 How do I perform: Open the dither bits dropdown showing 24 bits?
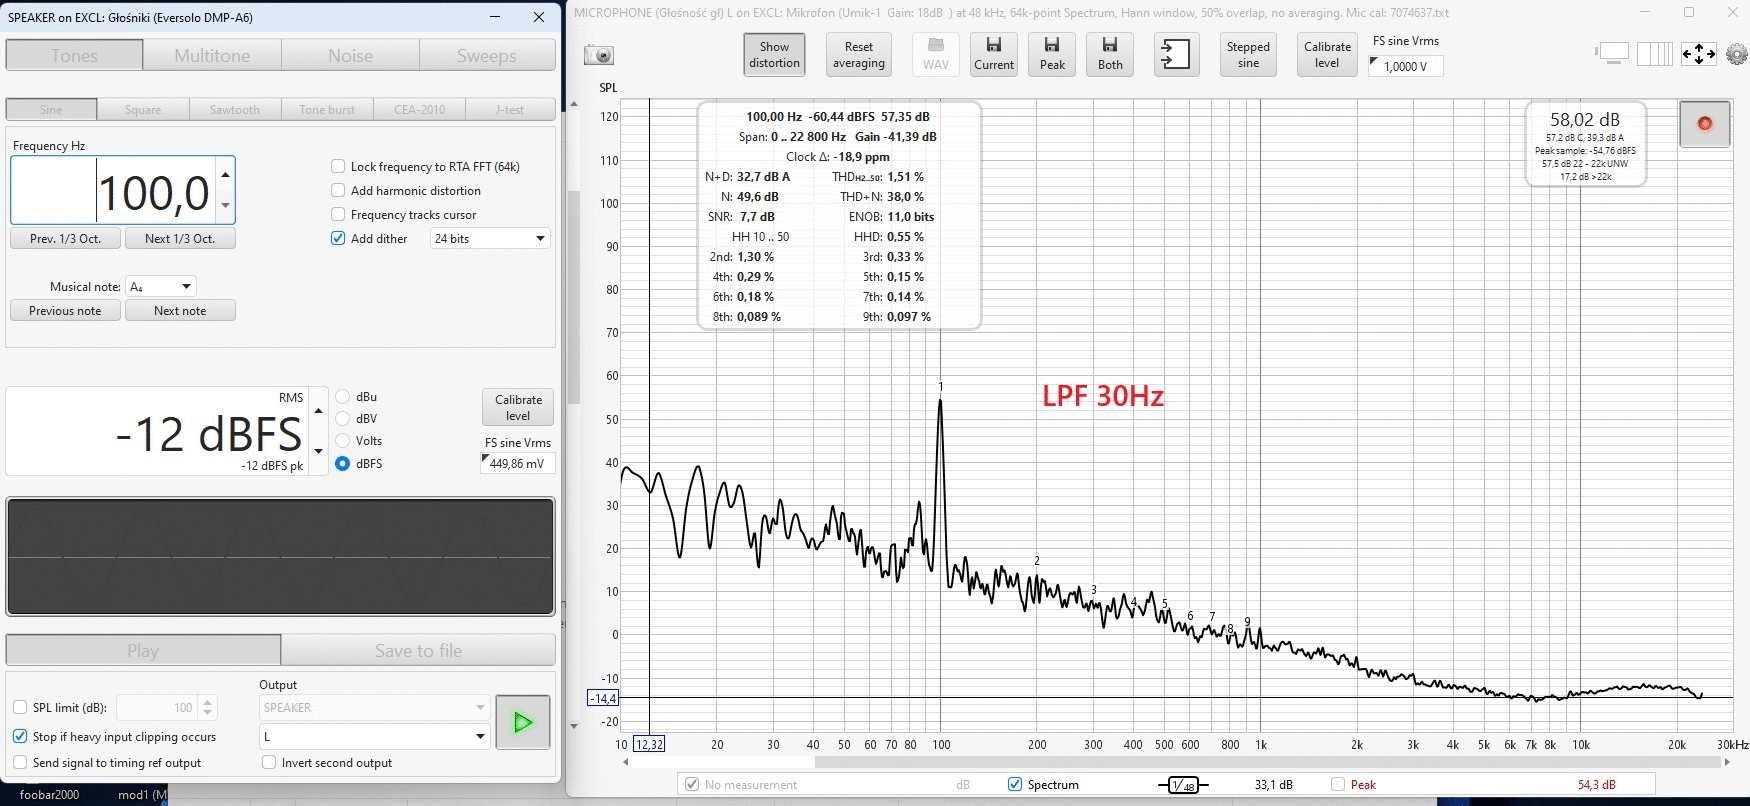490,239
